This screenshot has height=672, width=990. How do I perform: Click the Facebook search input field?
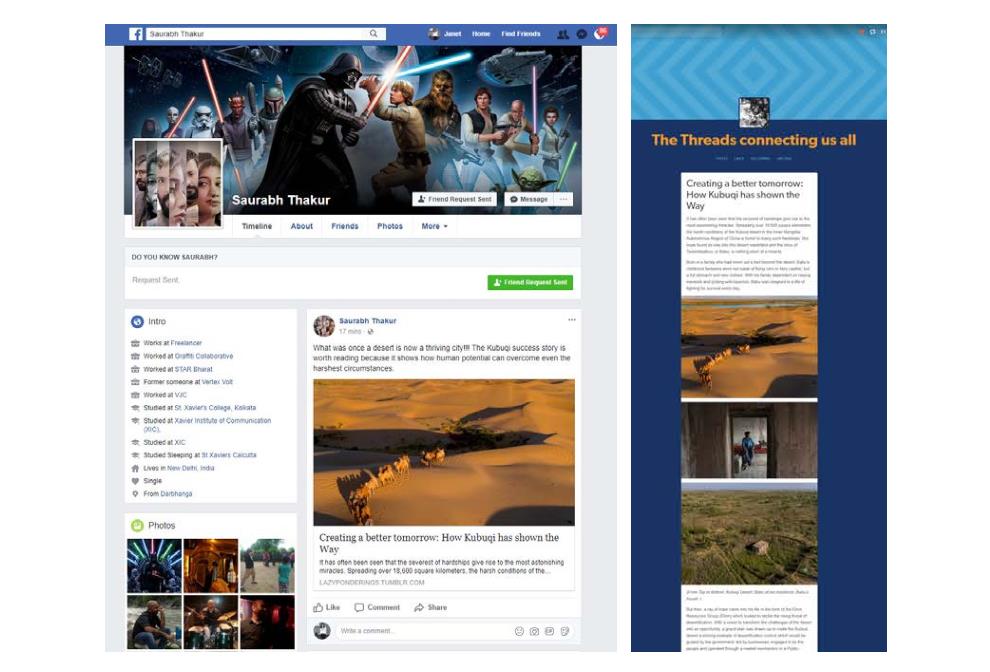pos(257,33)
